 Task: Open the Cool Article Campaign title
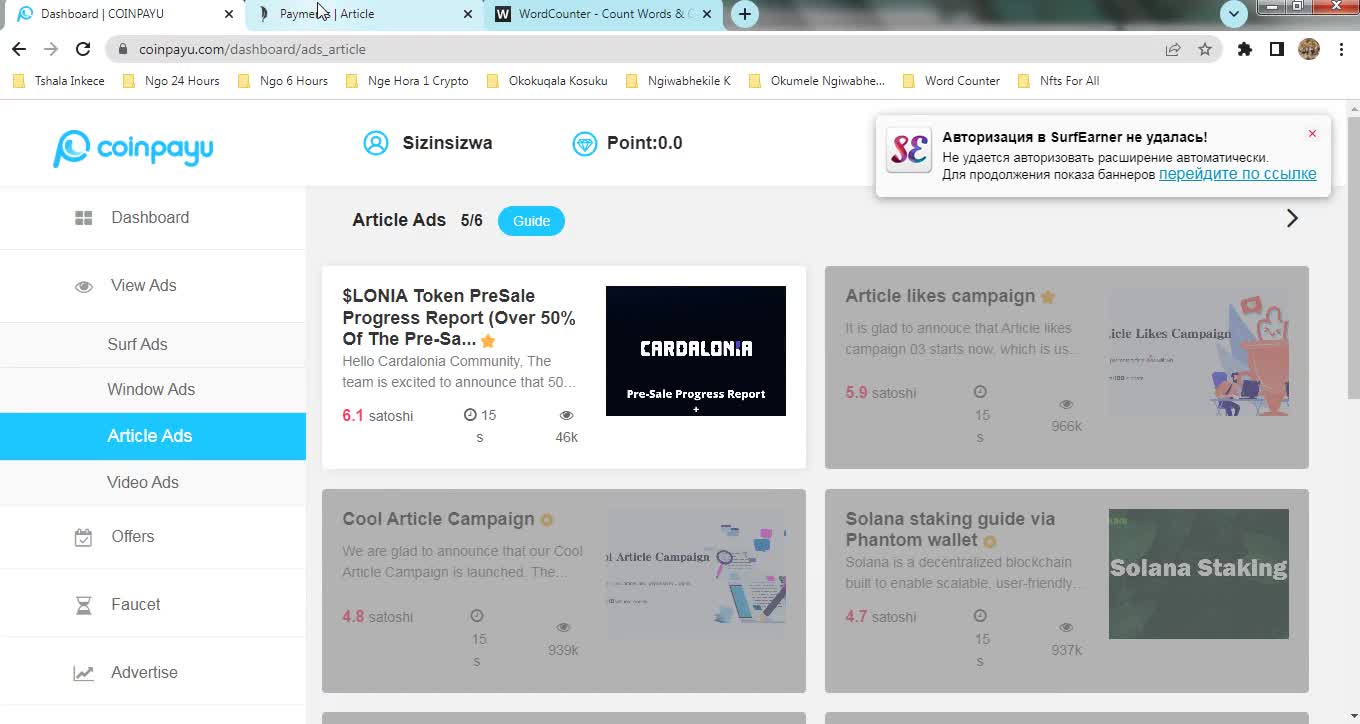pyautogui.click(x=438, y=519)
